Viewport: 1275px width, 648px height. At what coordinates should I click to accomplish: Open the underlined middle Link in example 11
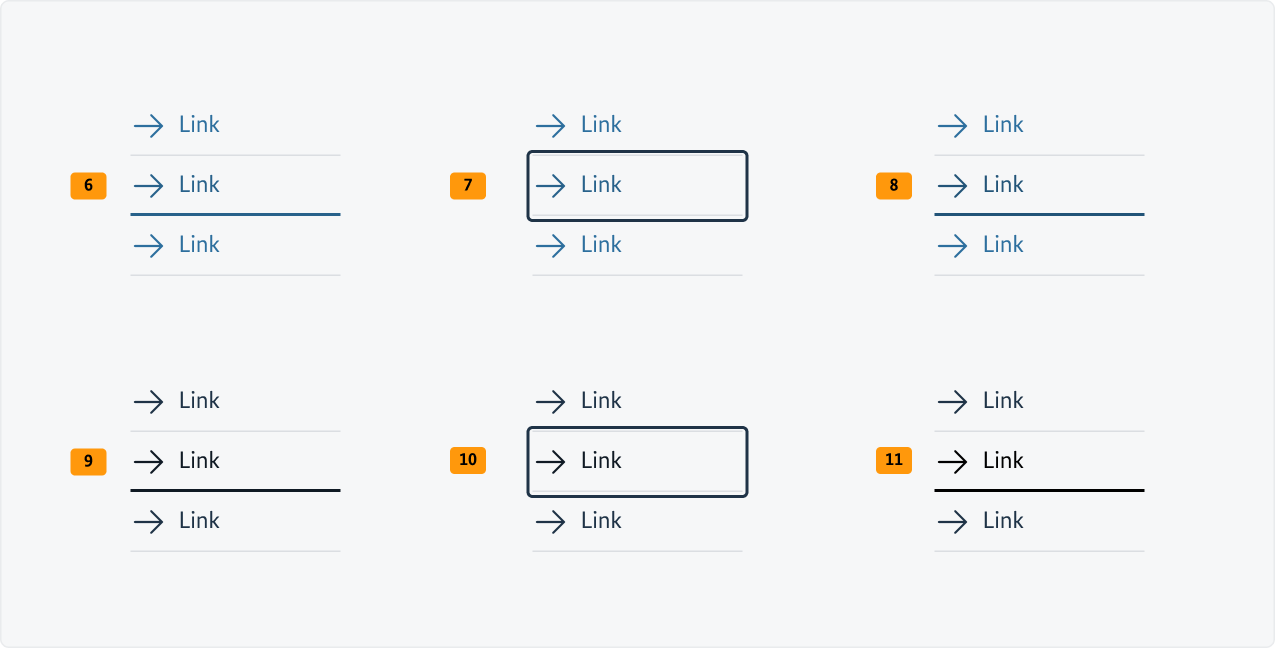point(1003,461)
